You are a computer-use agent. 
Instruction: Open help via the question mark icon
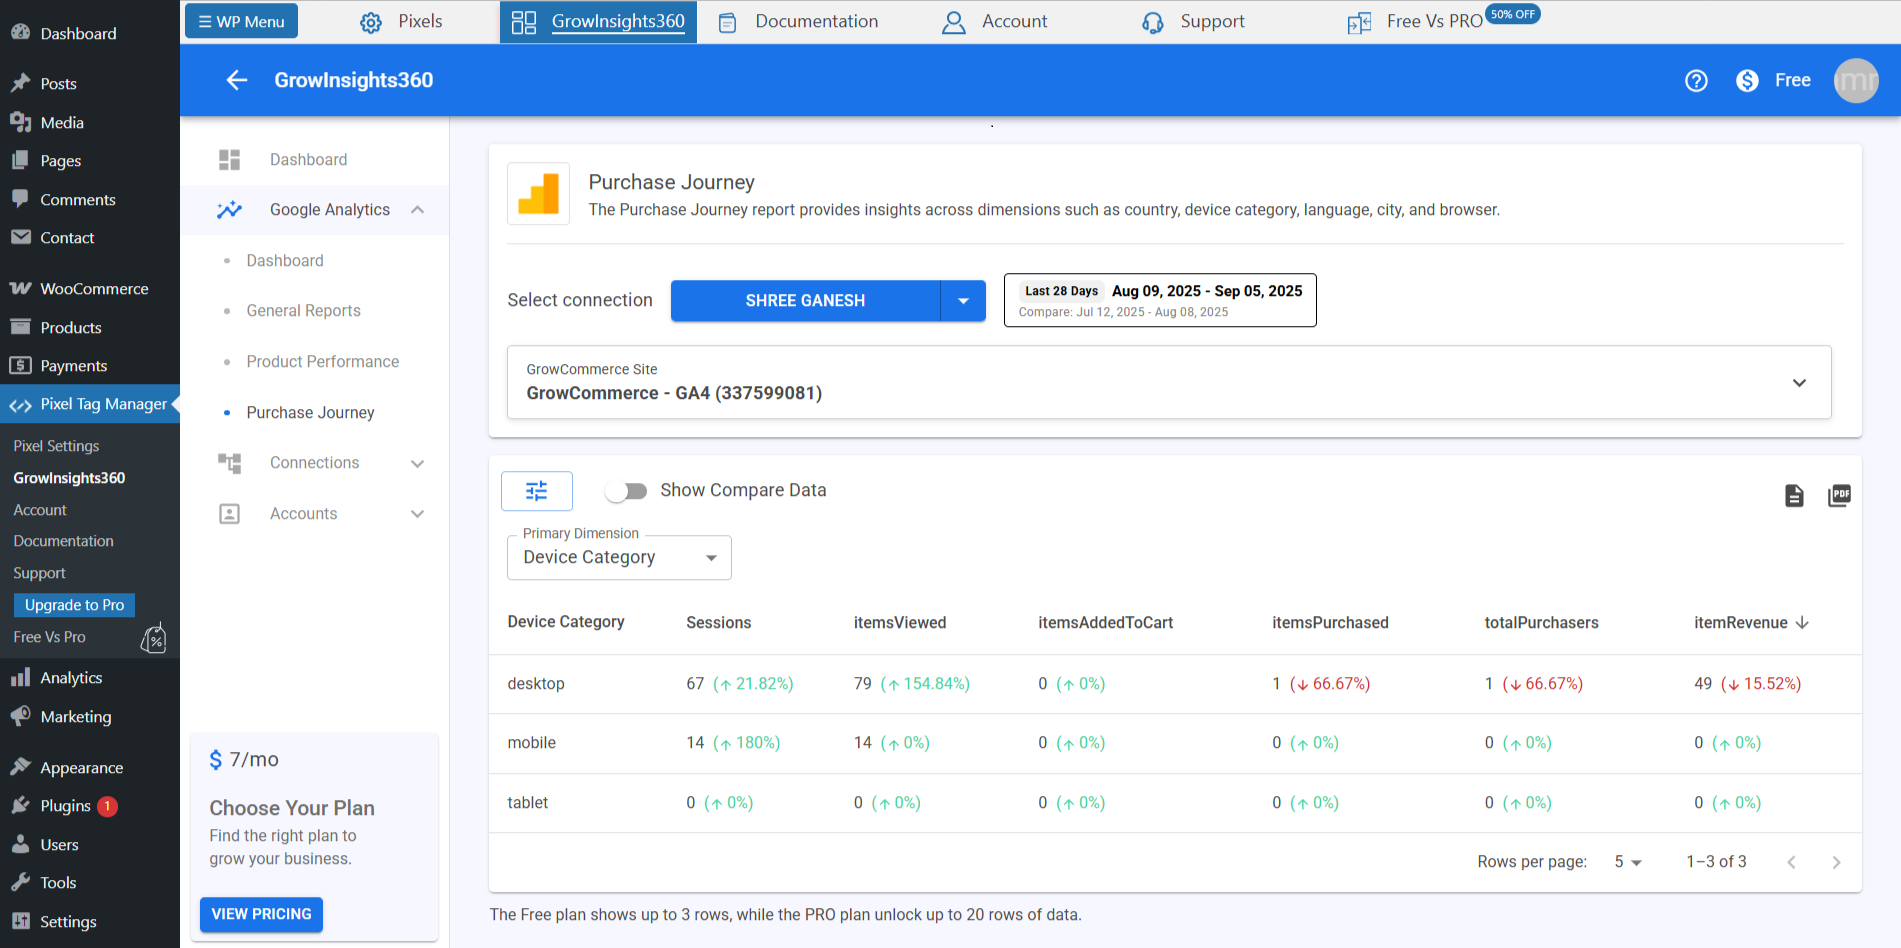[1696, 80]
